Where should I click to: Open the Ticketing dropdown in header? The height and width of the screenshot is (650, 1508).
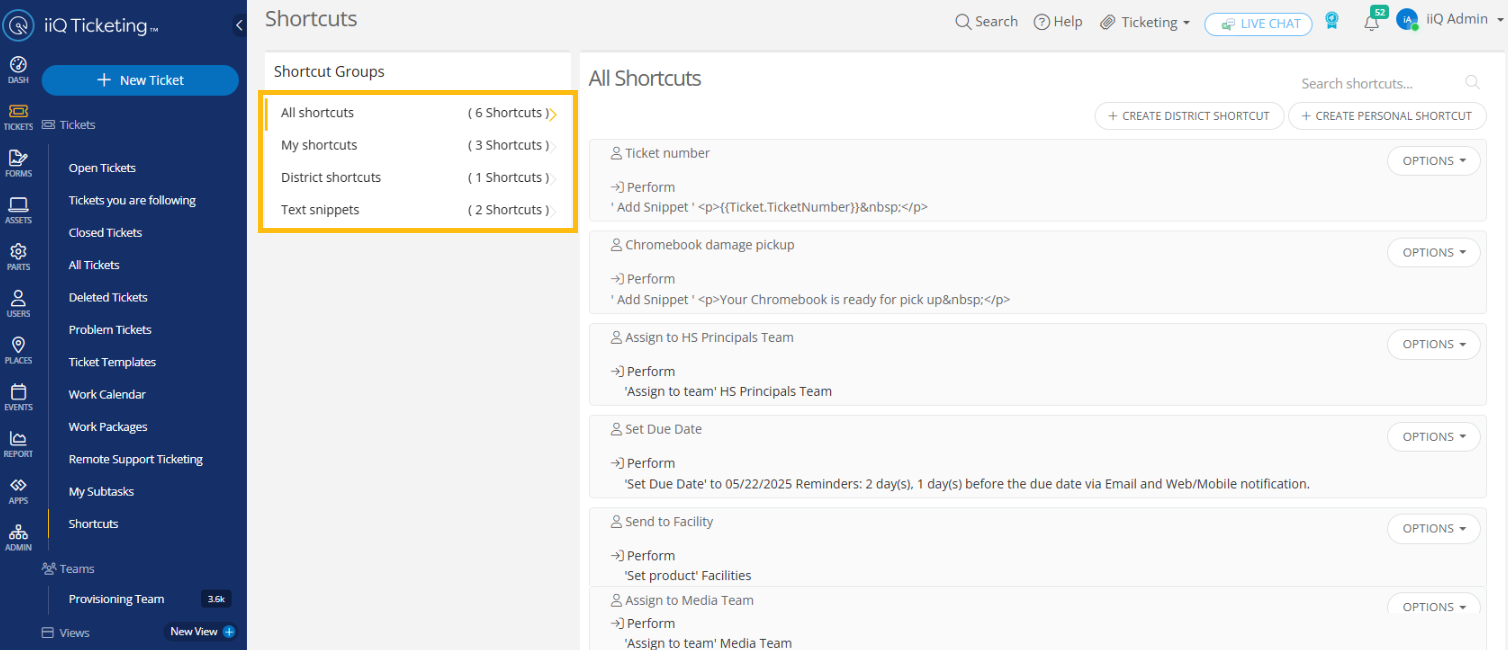[1145, 22]
